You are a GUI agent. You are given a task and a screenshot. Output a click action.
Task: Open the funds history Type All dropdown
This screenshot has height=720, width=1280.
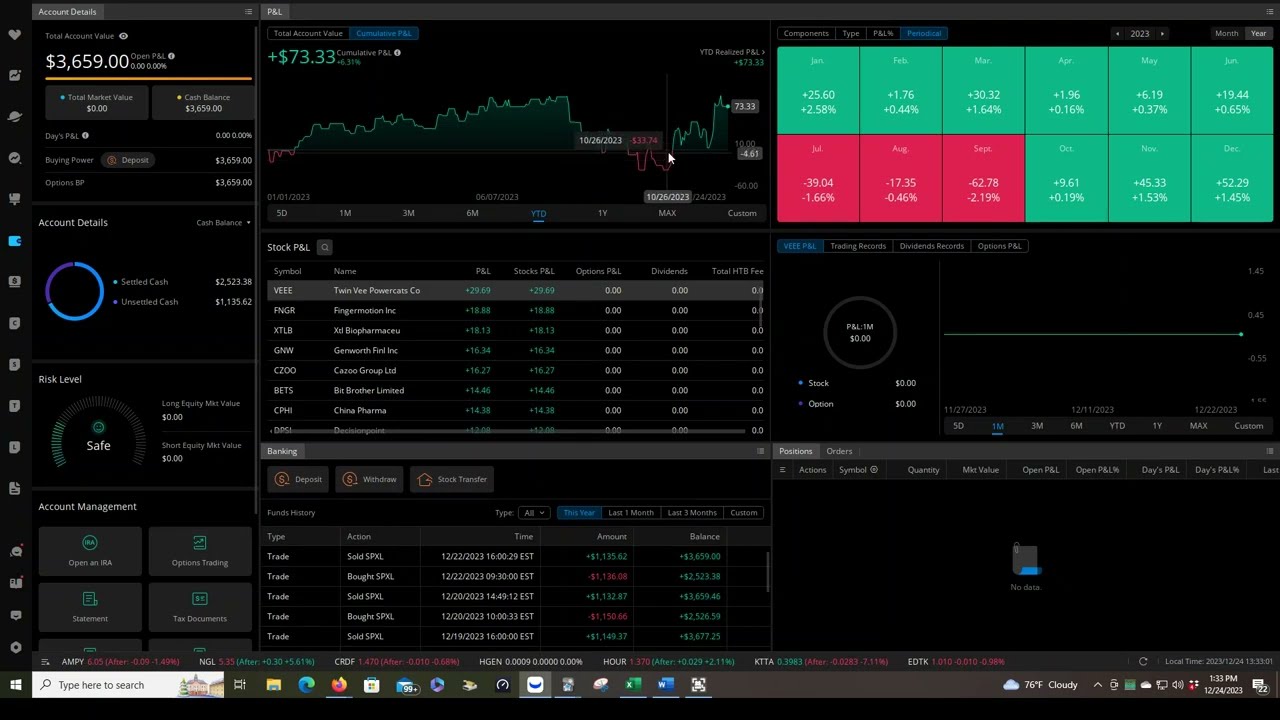tap(535, 512)
